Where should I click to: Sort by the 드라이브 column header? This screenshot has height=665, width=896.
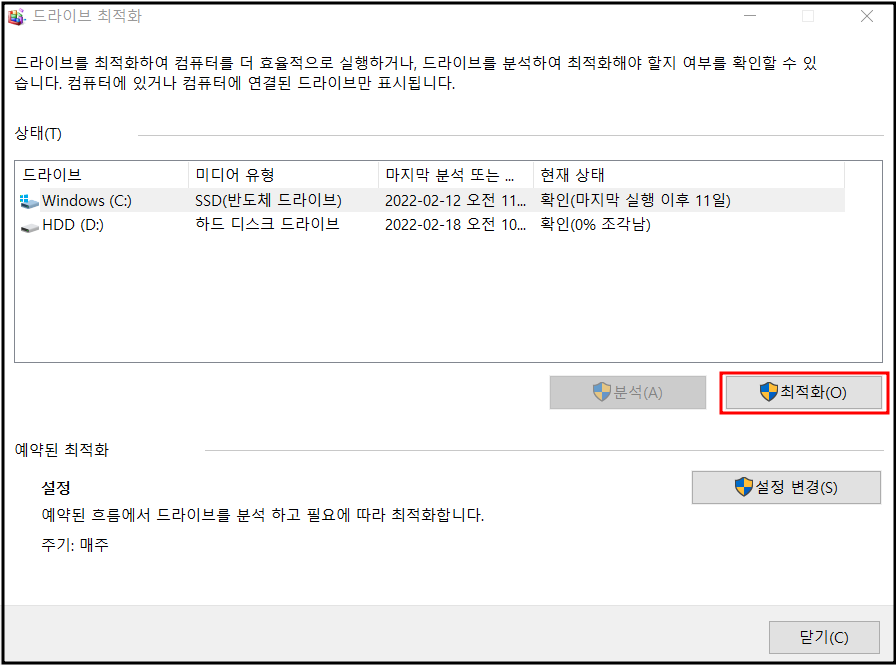tap(103, 175)
